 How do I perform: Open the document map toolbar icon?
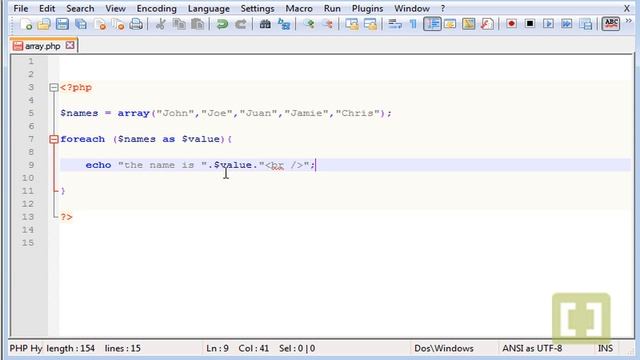click(x=469, y=24)
